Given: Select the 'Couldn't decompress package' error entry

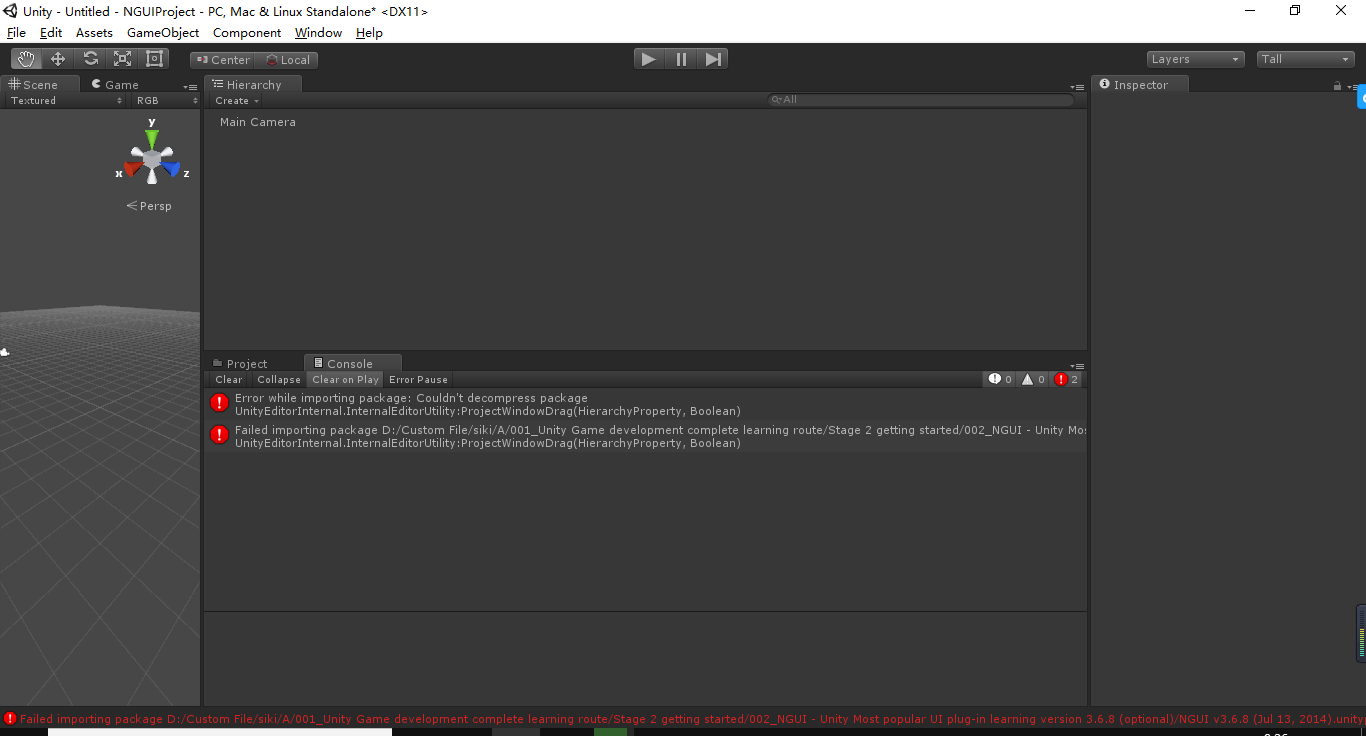Looking at the screenshot, I should pyautogui.click(x=646, y=404).
